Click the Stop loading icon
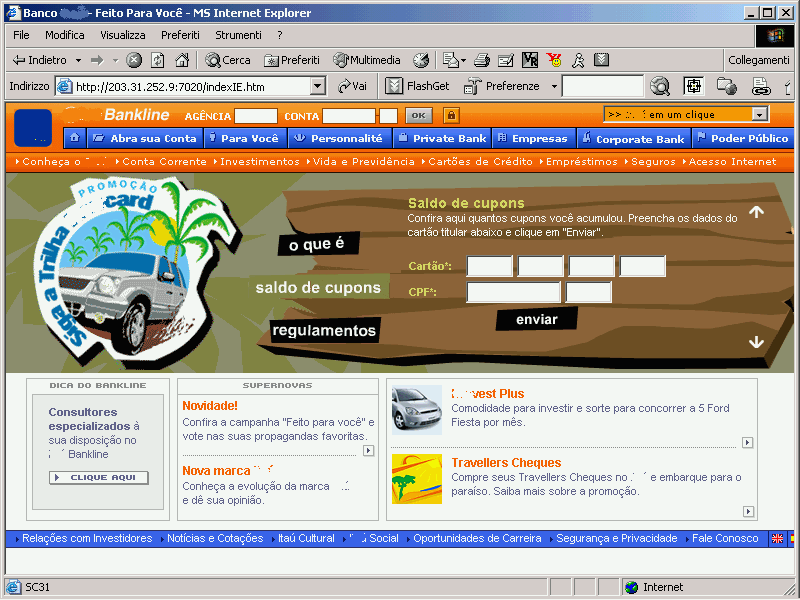Image resolution: width=800 pixels, height=600 pixels. [x=134, y=60]
